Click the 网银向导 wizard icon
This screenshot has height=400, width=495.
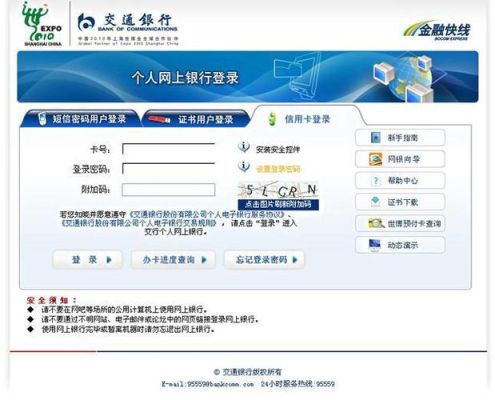click(x=376, y=159)
